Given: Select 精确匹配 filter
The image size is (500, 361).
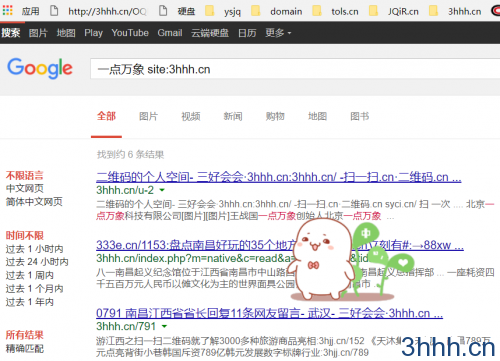Looking at the screenshot, I should 25,349.
